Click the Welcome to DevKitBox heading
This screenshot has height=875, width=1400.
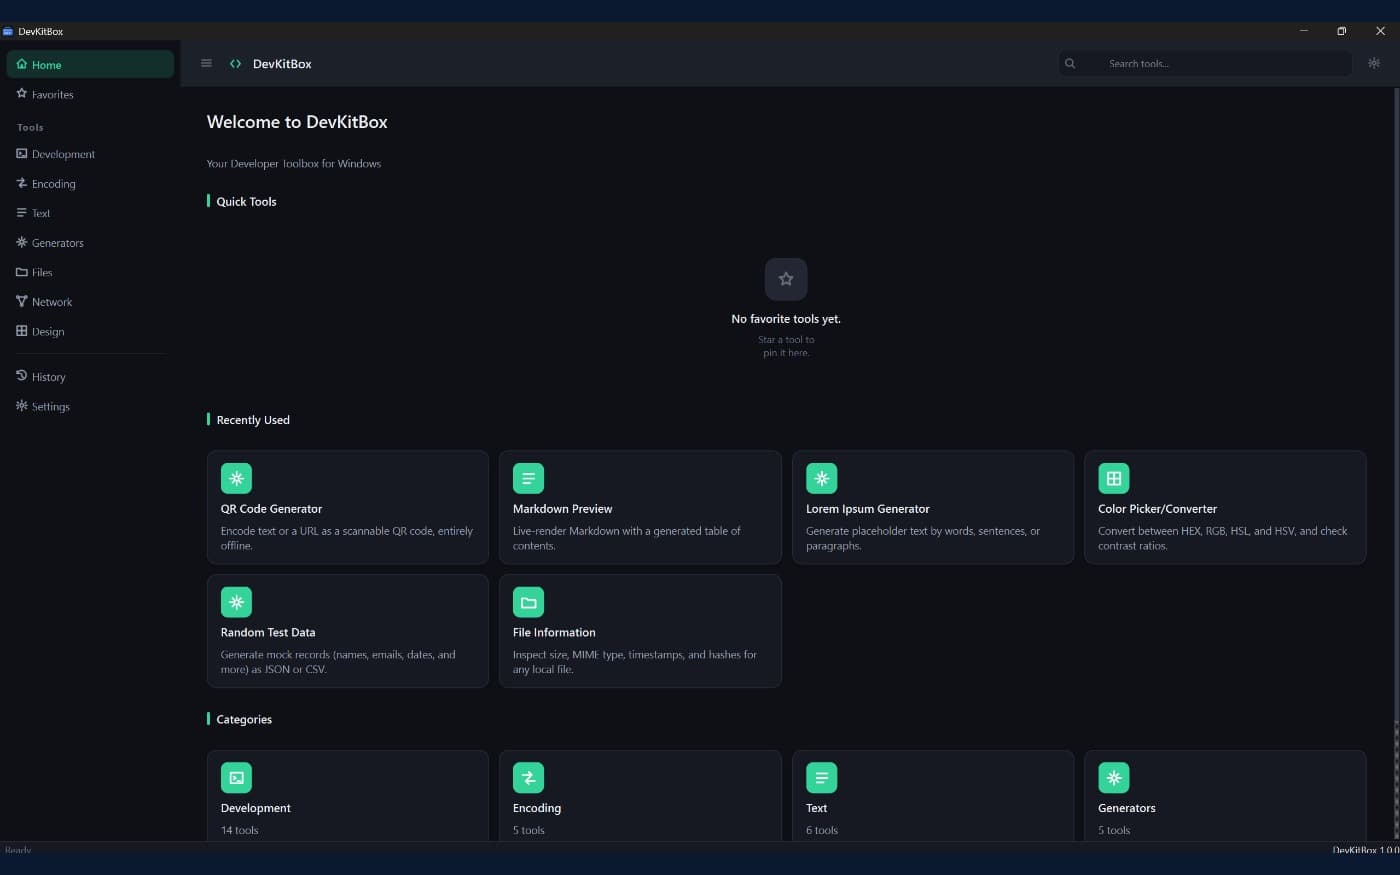coord(297,122)
